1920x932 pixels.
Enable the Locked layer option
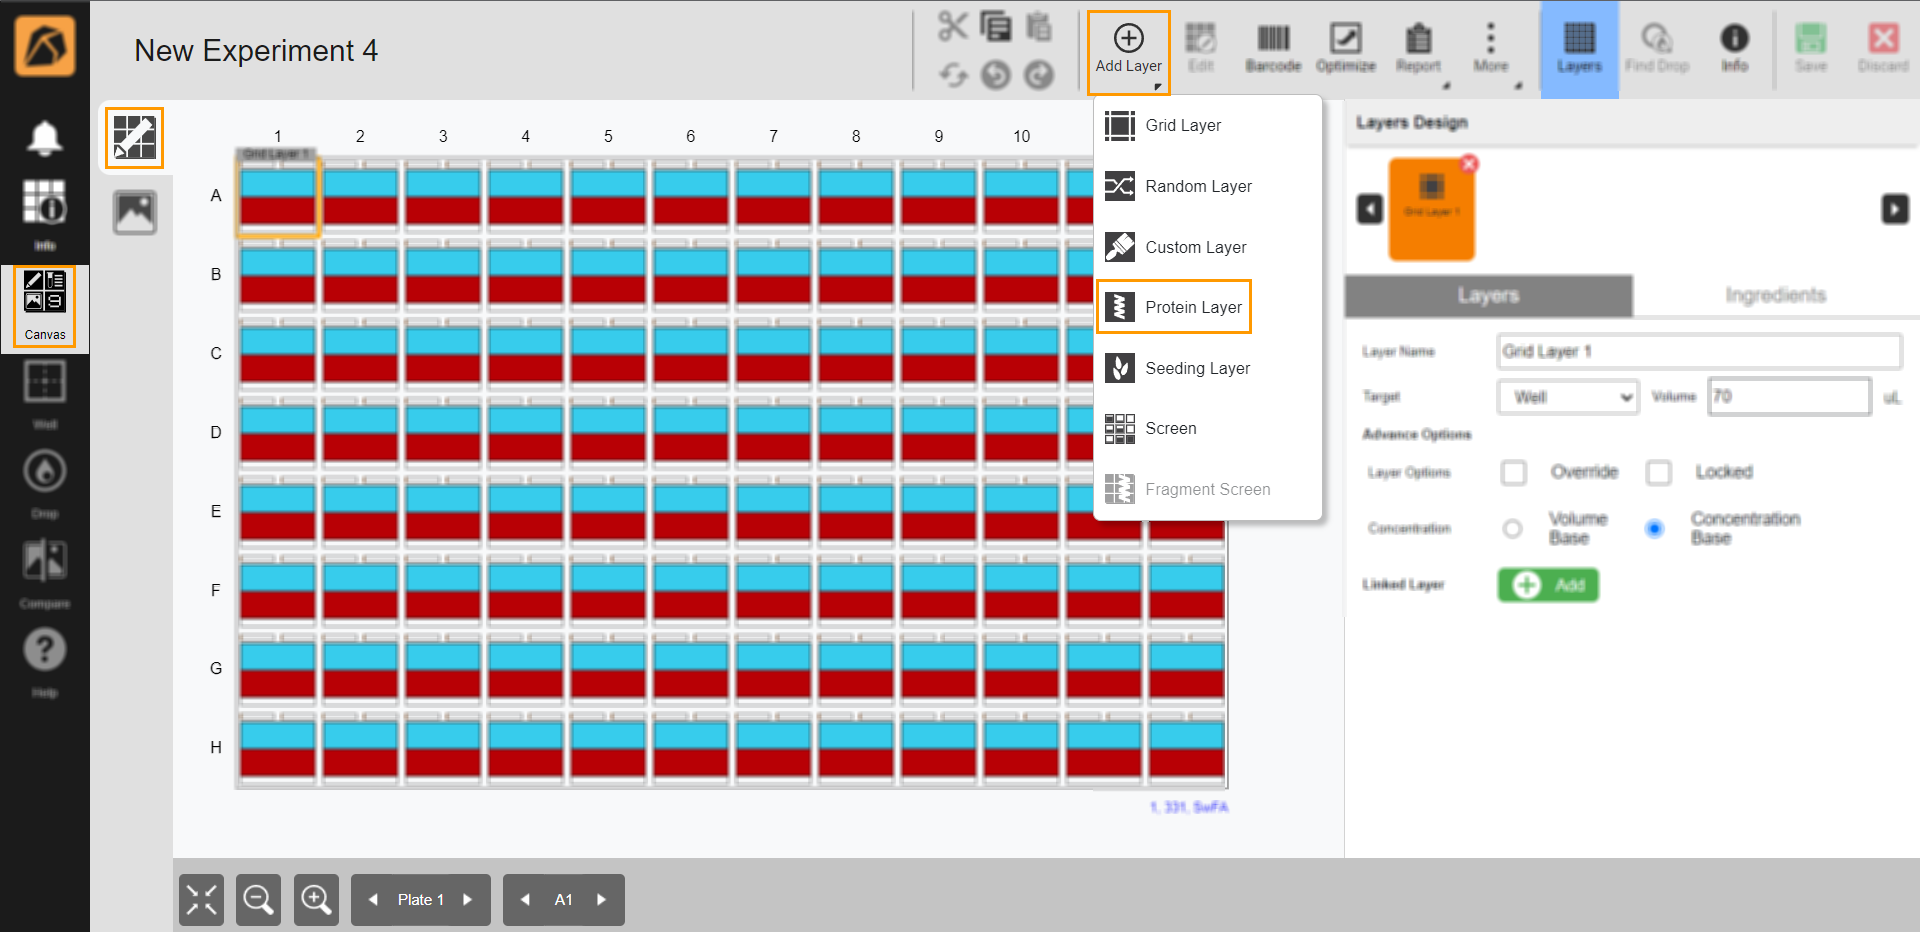[x=1659, y=472]
